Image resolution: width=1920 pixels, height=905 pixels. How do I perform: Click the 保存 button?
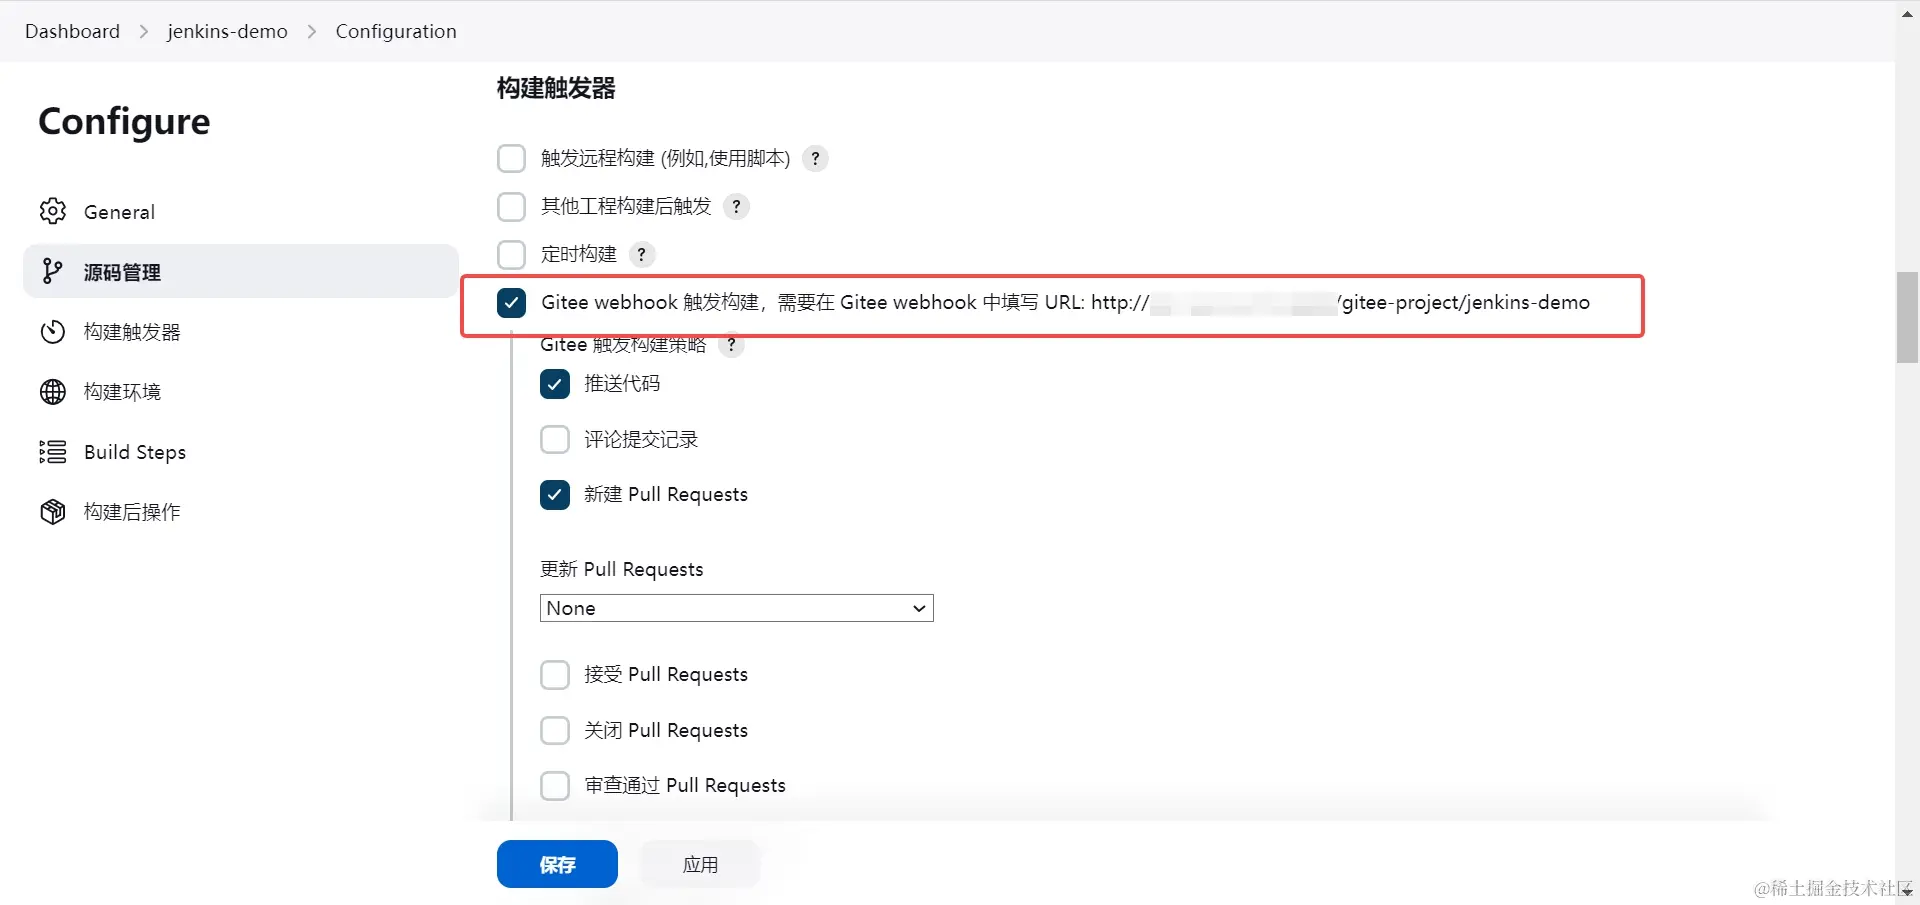pyautogui.click(x=556, y=863)
